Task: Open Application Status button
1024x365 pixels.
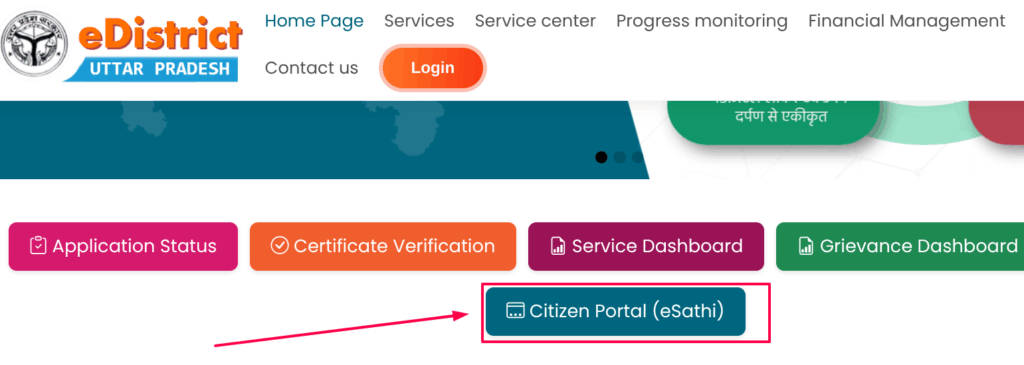Action: coord(123,246)
